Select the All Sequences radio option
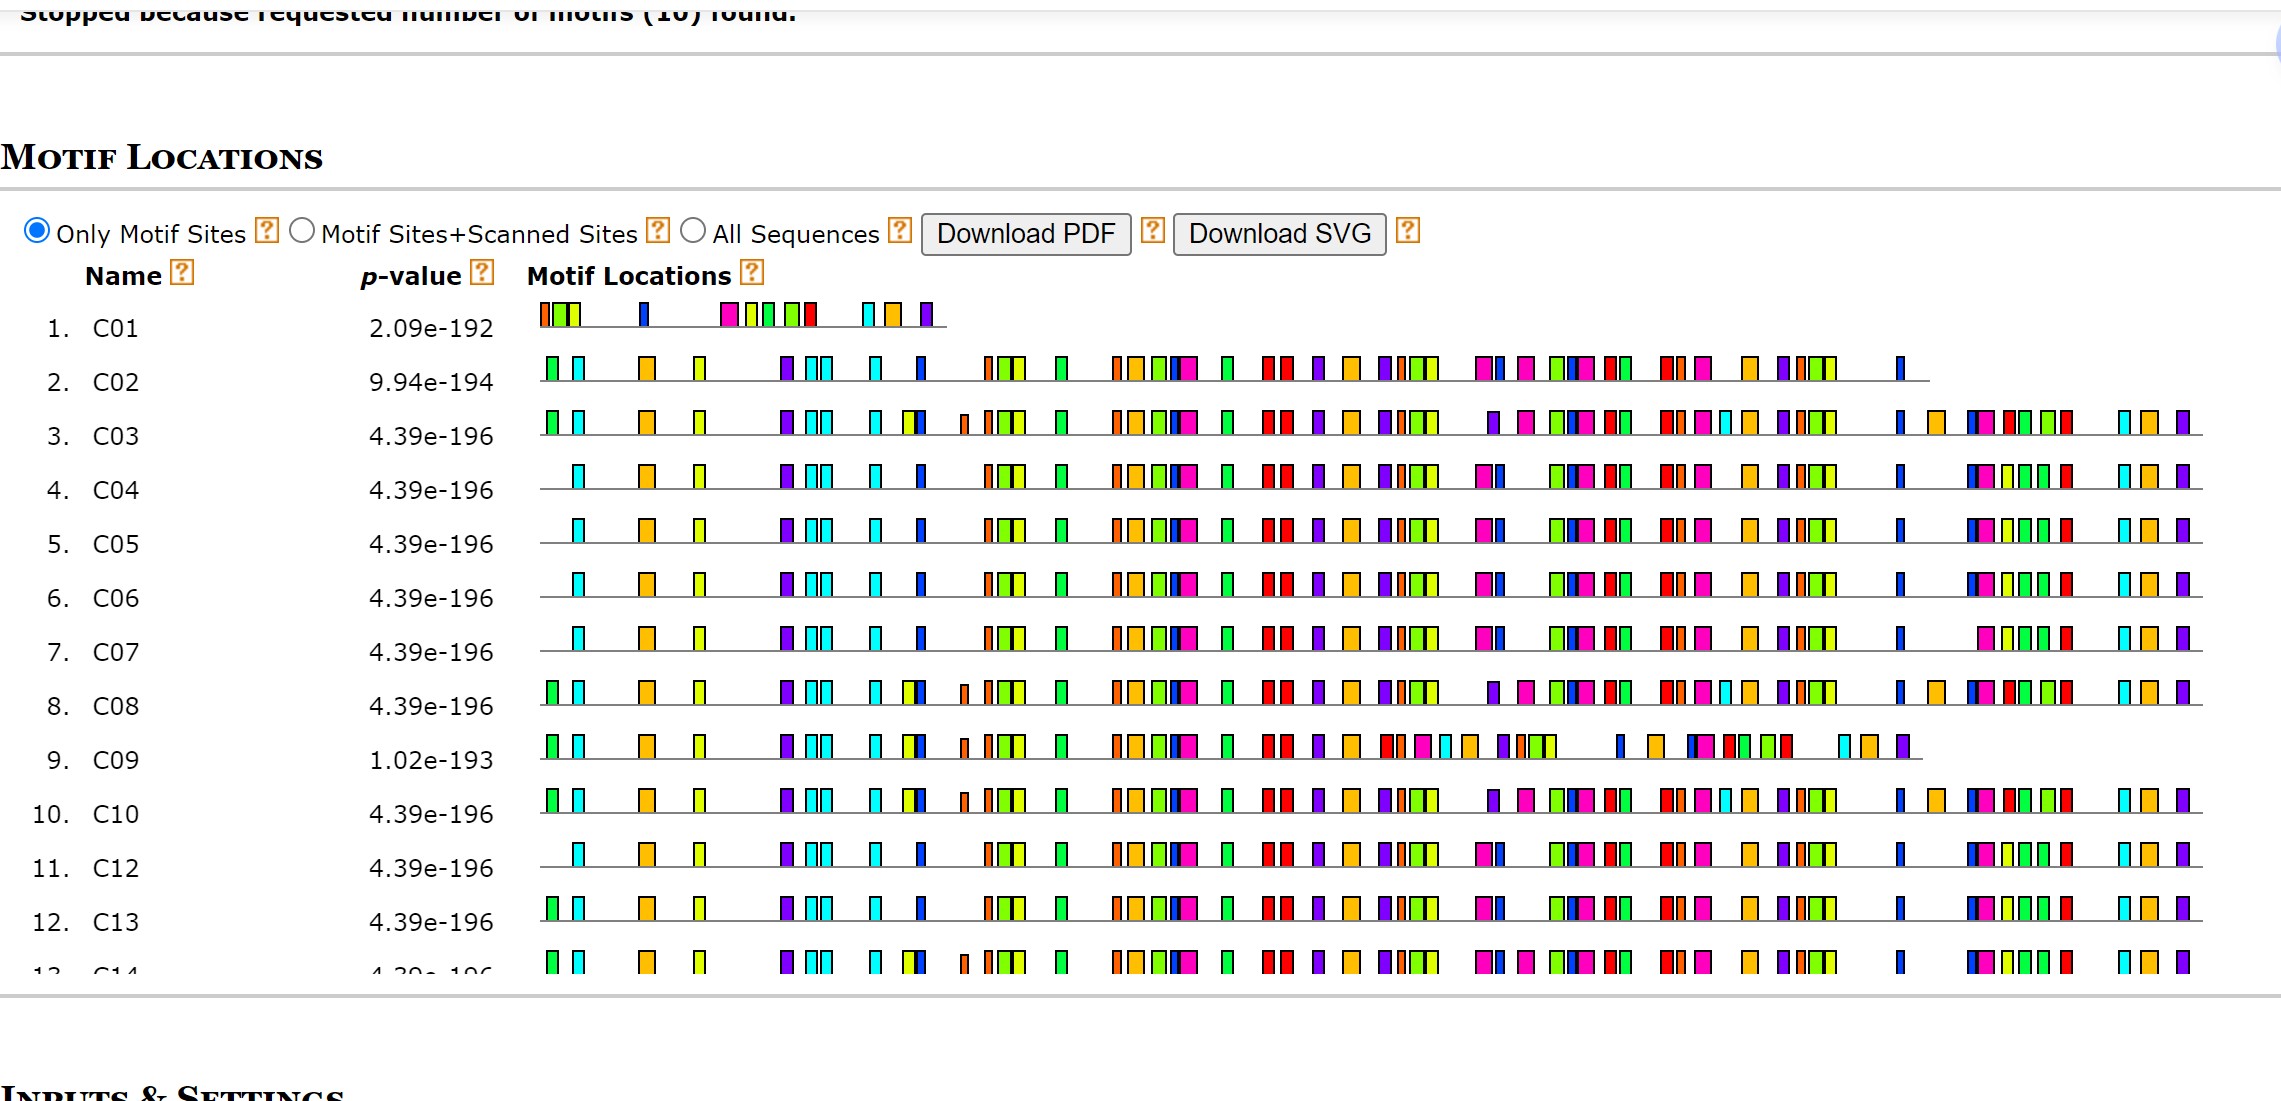 [x=693, y=231]
